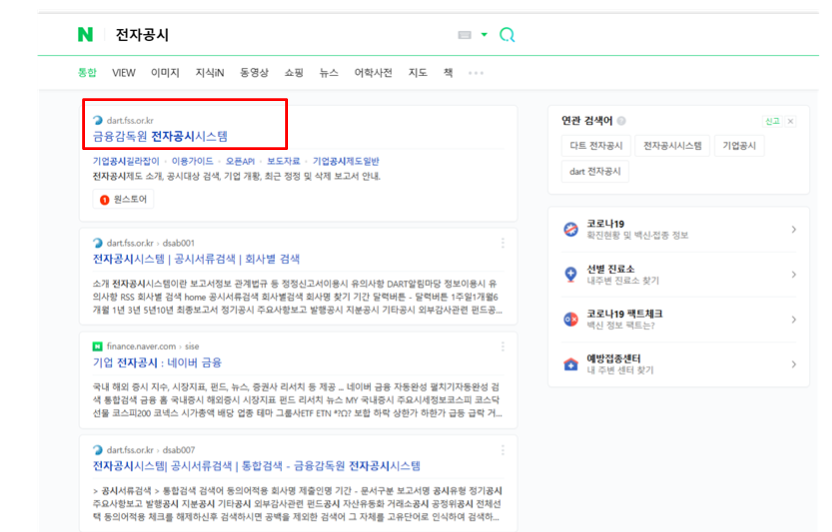Click the 코로나19 팩트체크 icon
The height and width of the screenshot is (532, 832).
tap(570, 319)
